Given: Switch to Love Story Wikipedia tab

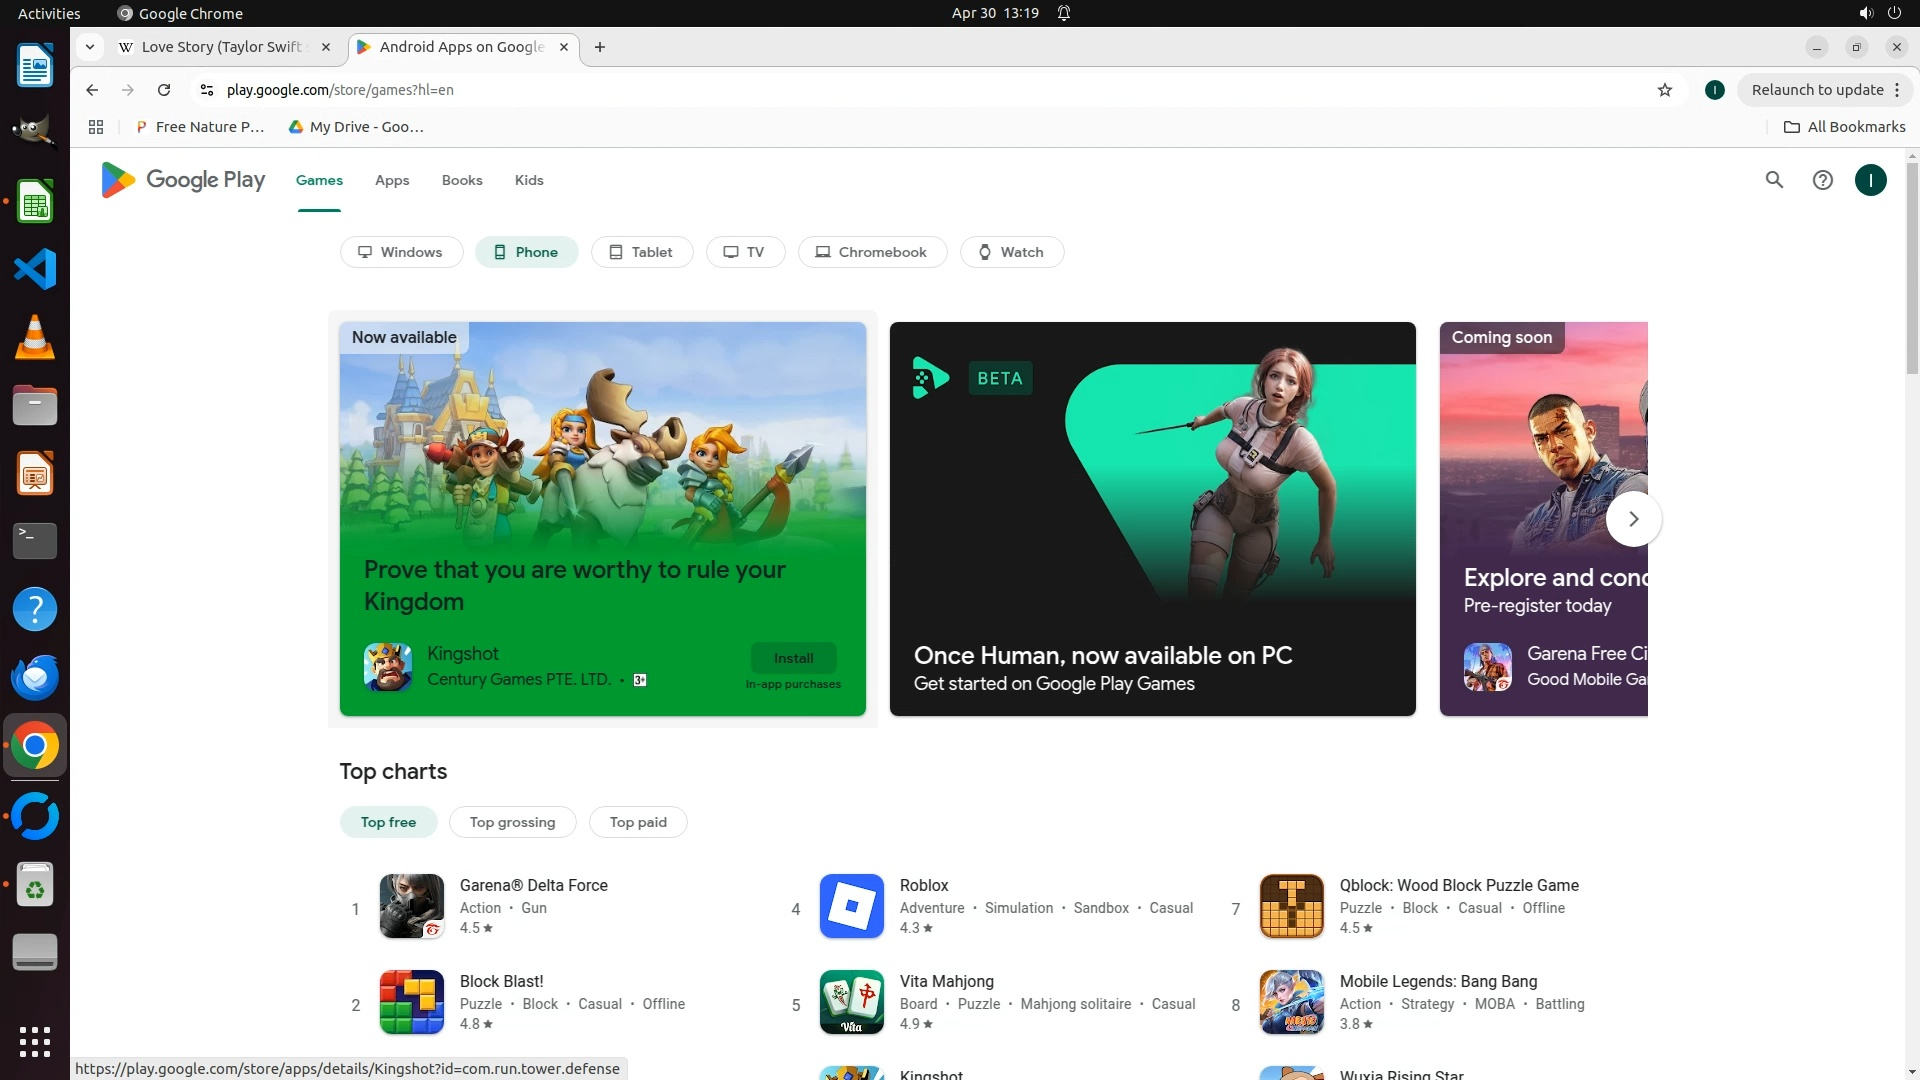Looking at the screenshot, I should [220, 47].
